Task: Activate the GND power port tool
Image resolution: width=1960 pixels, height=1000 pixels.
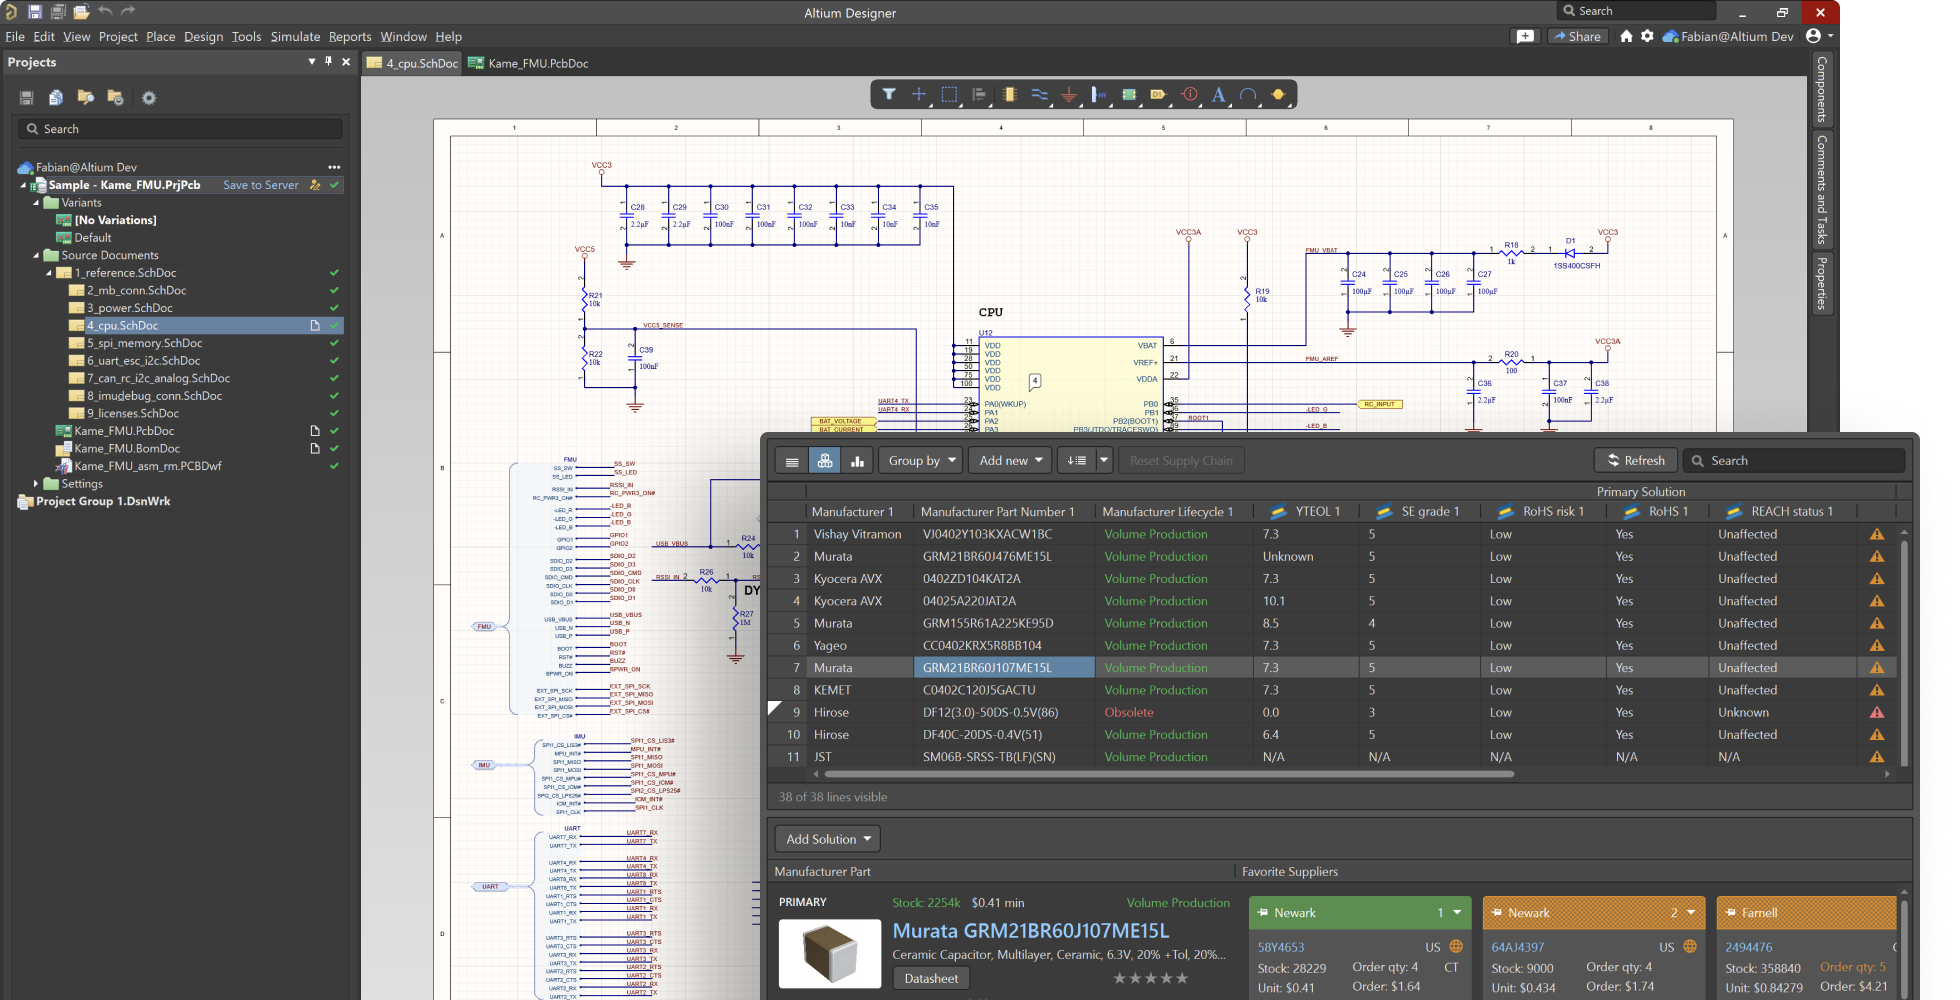Action: pos(1069,94)
